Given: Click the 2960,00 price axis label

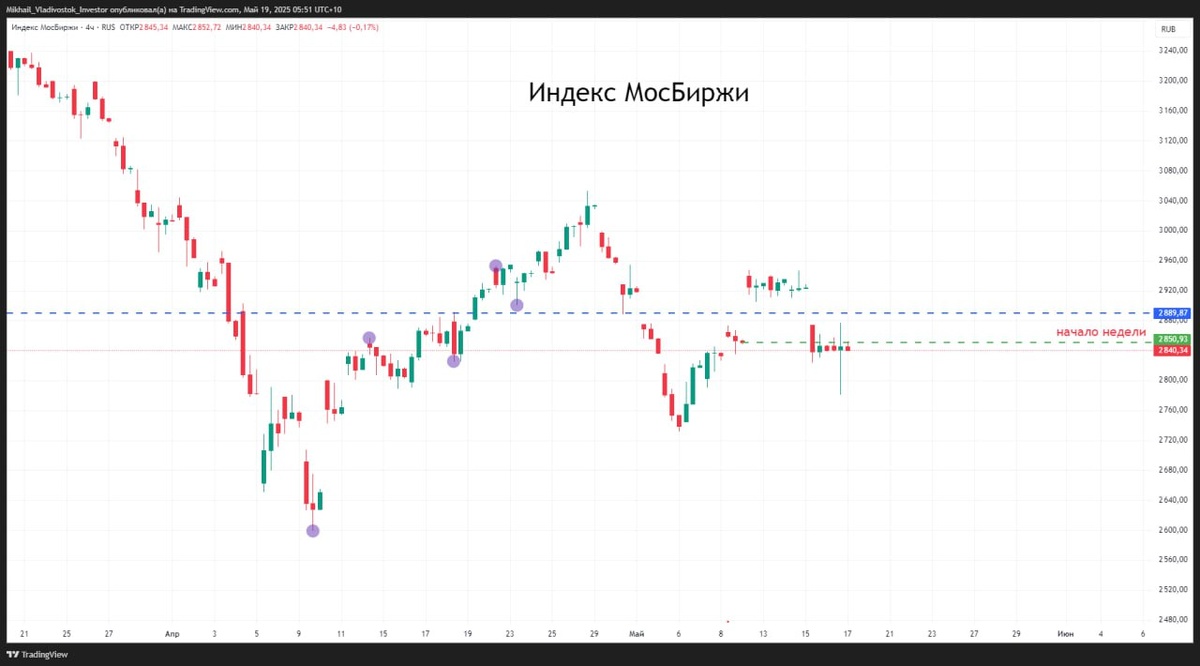Looking at the screenshot, I should click(1171, 260).
